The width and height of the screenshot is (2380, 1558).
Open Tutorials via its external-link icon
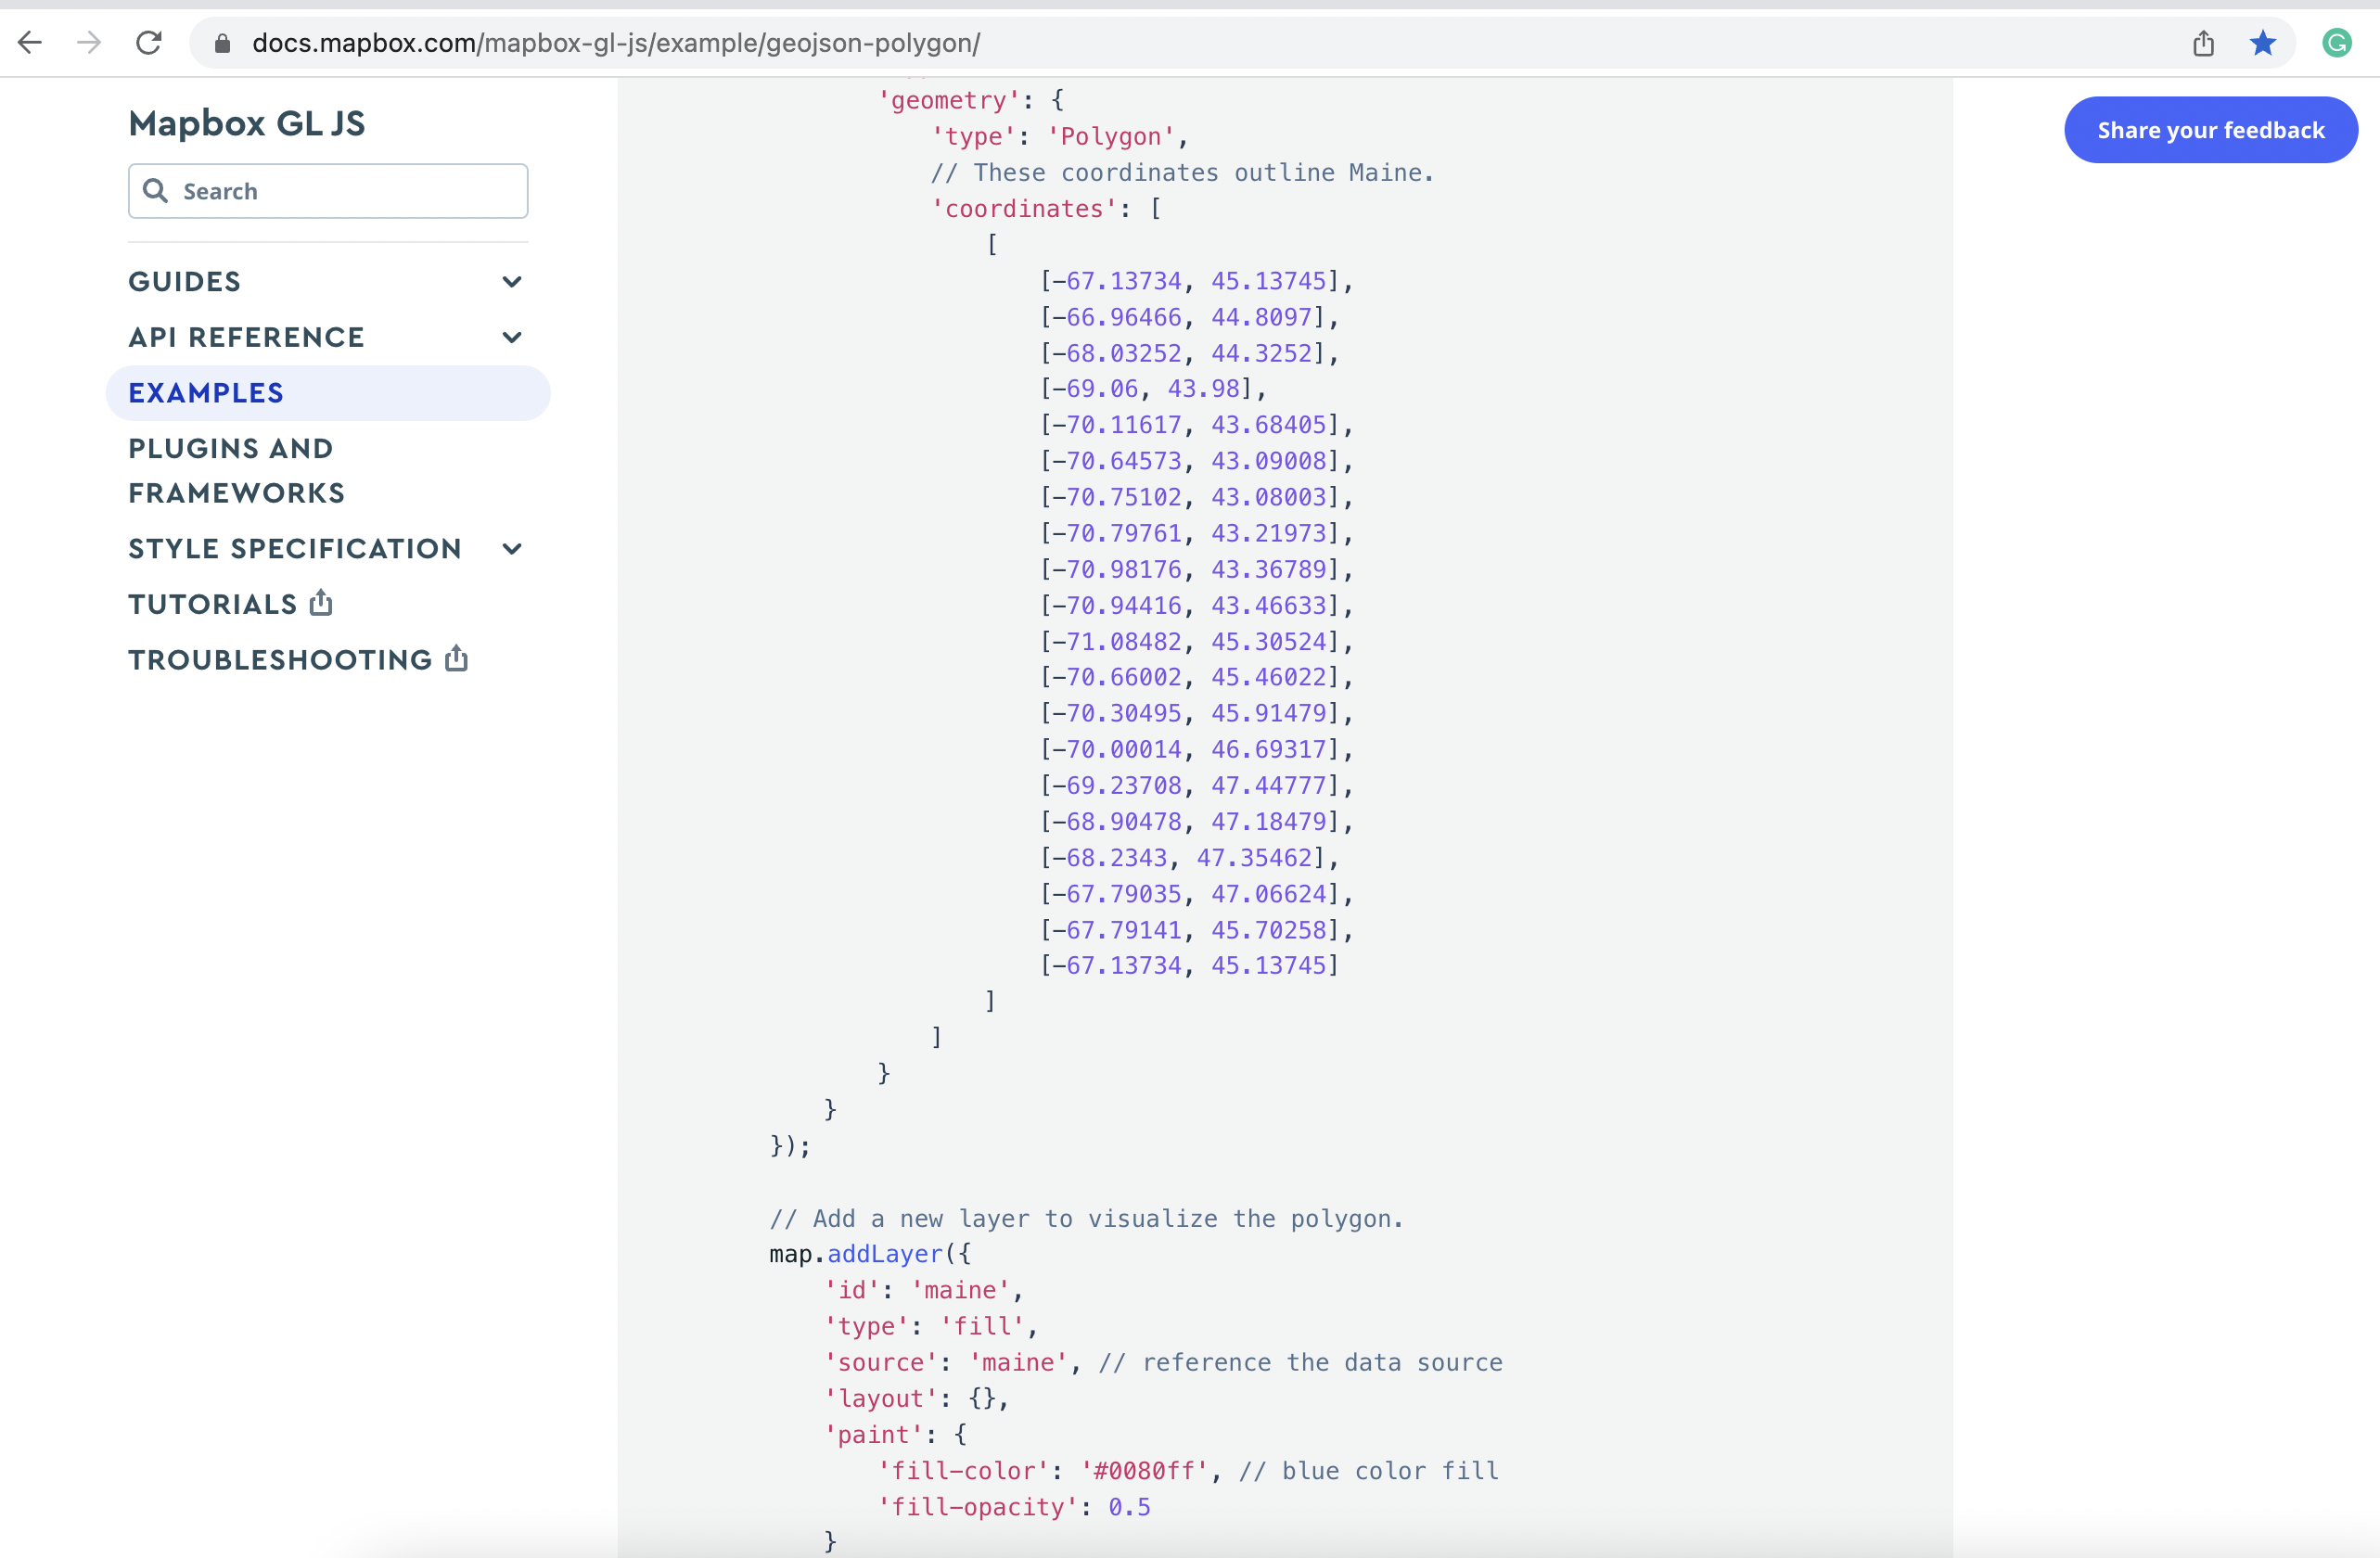click(x=320, y=602)
